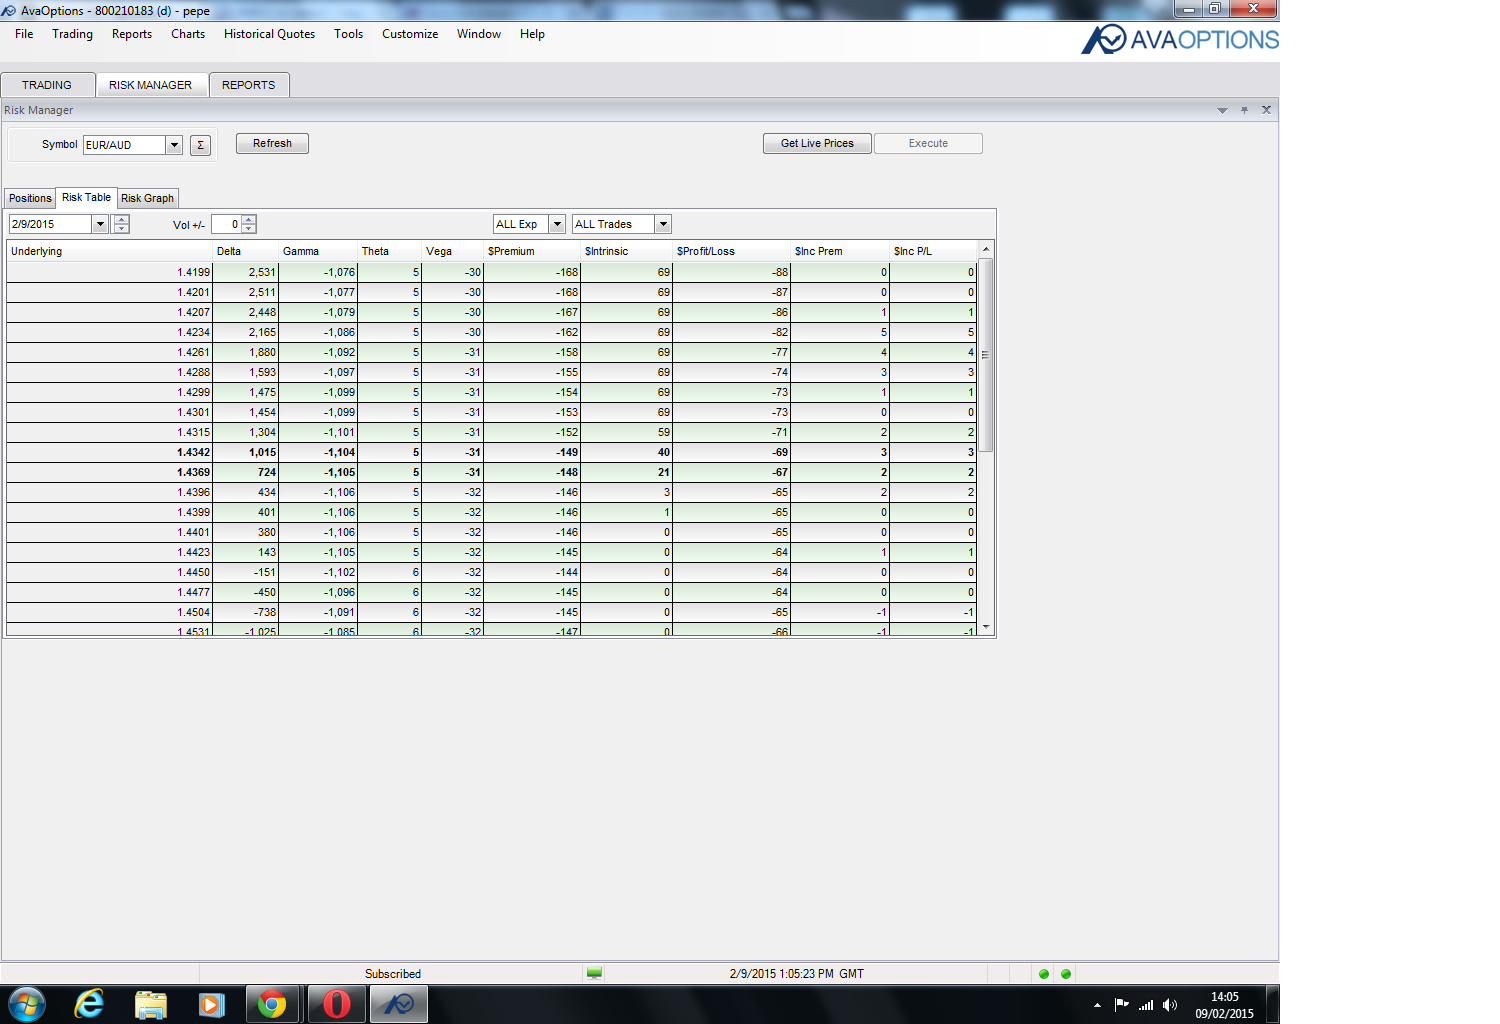Viewport: 1500px width, 1024px height.
Task: Open the Tools menu
Action: click(348, 34)
